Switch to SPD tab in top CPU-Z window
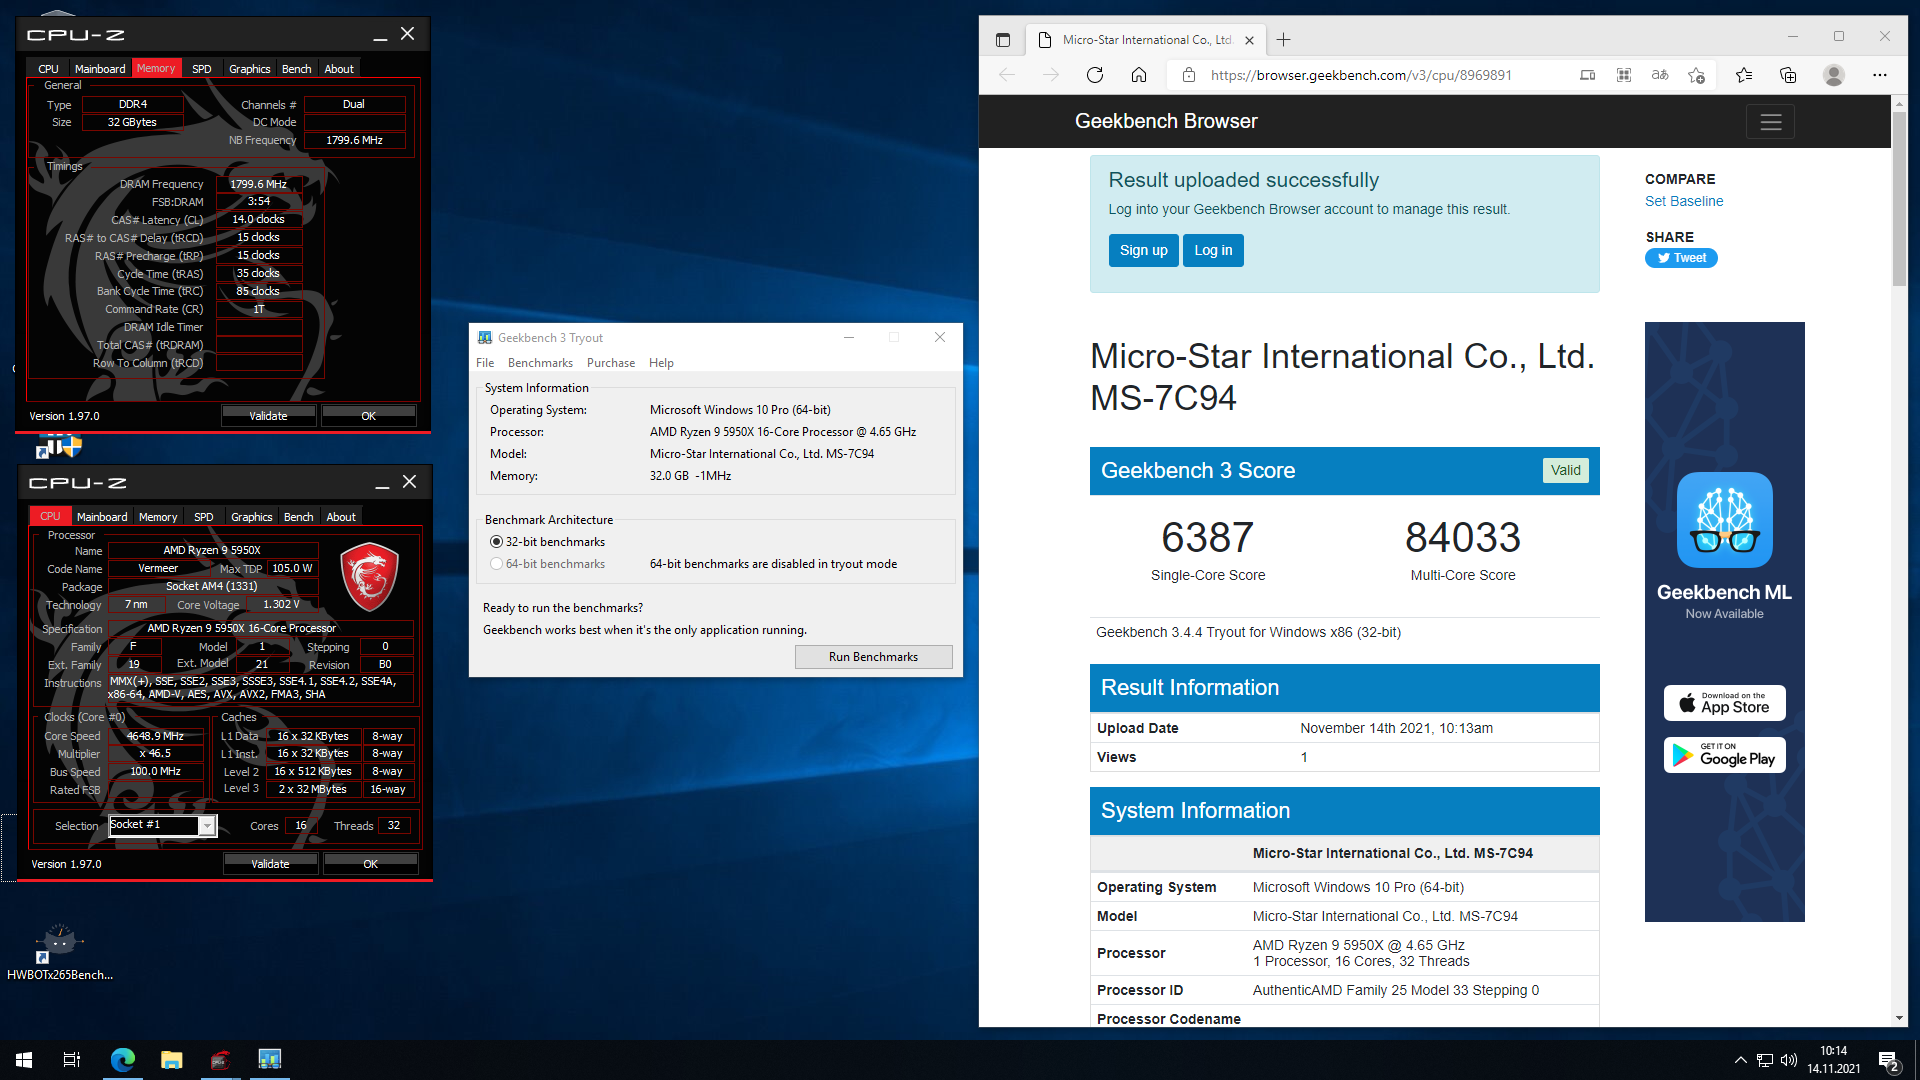This screenshot has height=1080, width=1920. [202, 69]
